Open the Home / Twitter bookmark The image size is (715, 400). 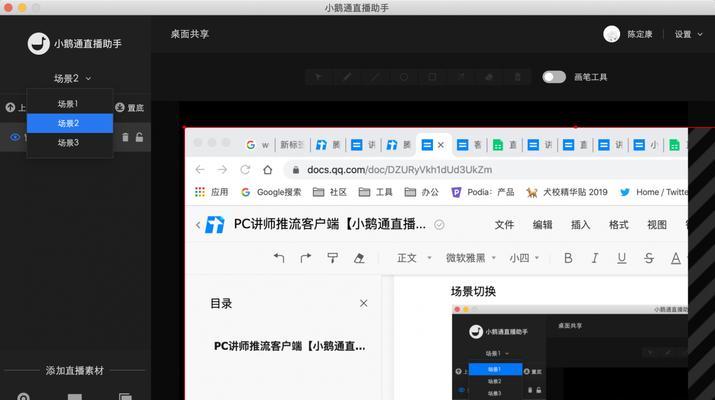pyautogui.click(x=654, y=192)
